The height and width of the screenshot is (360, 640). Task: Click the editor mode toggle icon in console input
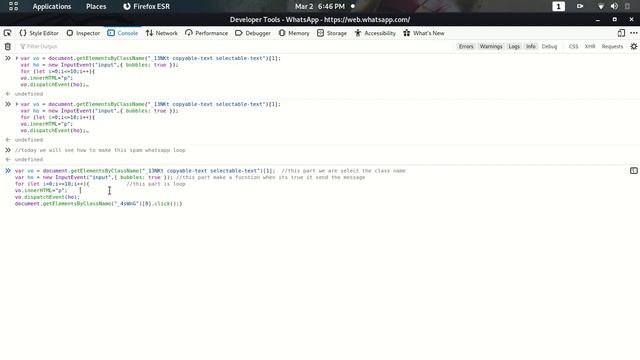pyautogui.click(x=633, y=171)
